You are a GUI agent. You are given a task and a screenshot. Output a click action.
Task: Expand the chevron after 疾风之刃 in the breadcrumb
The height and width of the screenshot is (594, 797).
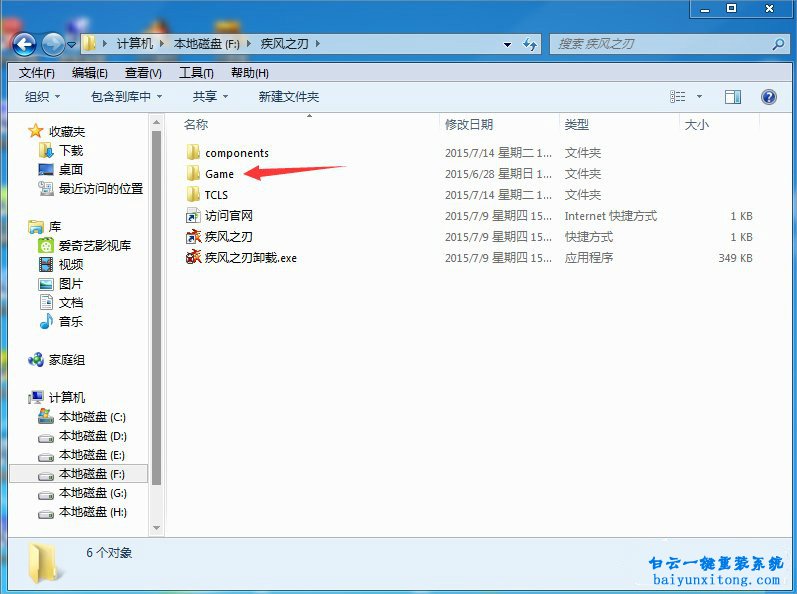tap(318, 44)
